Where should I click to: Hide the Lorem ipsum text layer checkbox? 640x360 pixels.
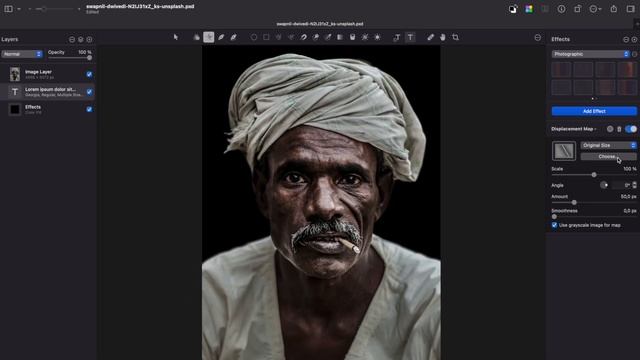click(89, 92)
